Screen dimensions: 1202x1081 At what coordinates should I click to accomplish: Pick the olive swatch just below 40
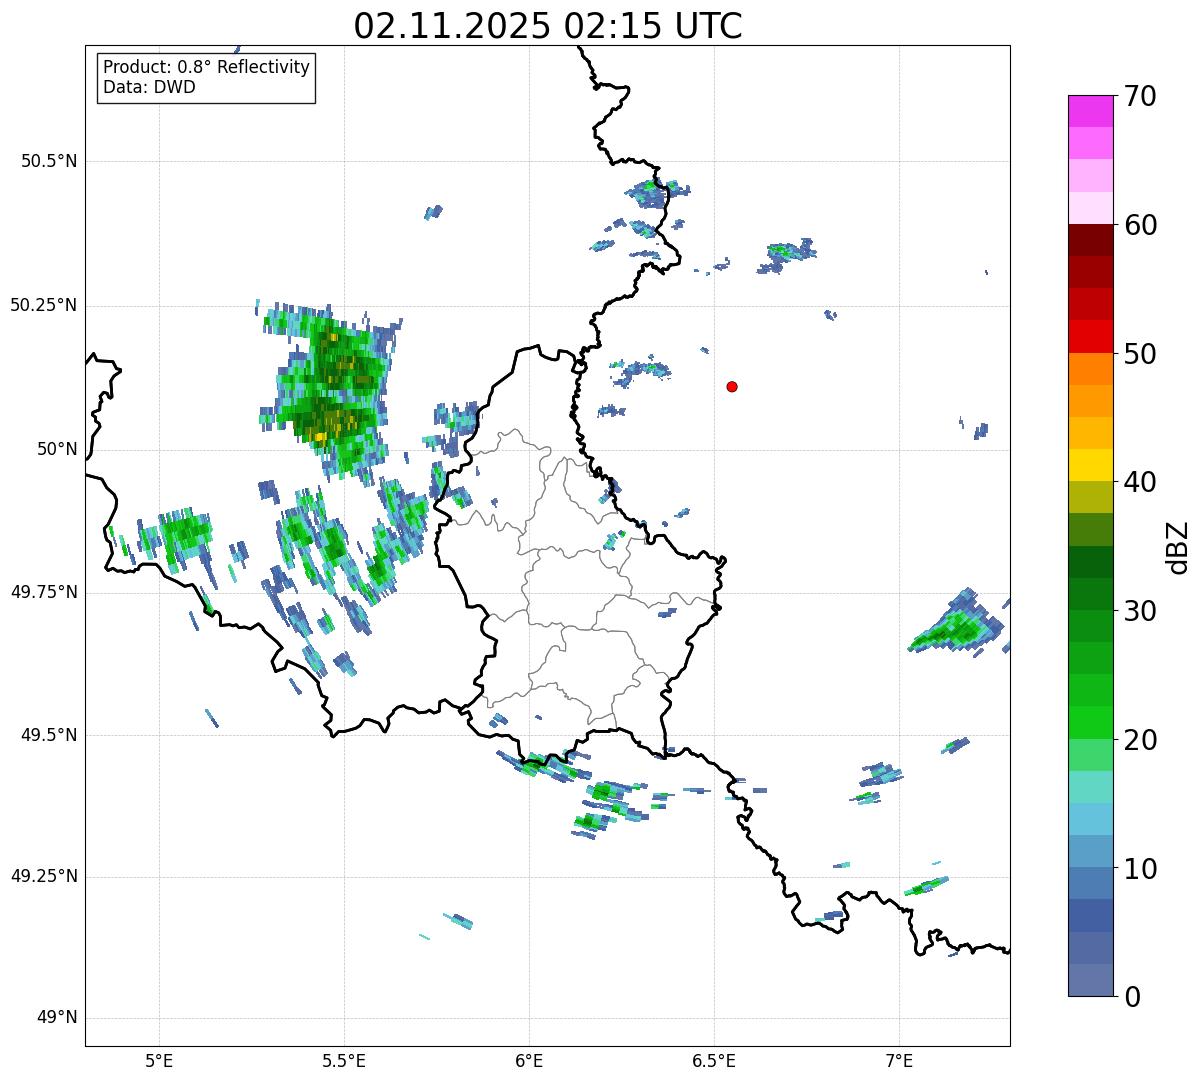click(x=1090, y=497)
